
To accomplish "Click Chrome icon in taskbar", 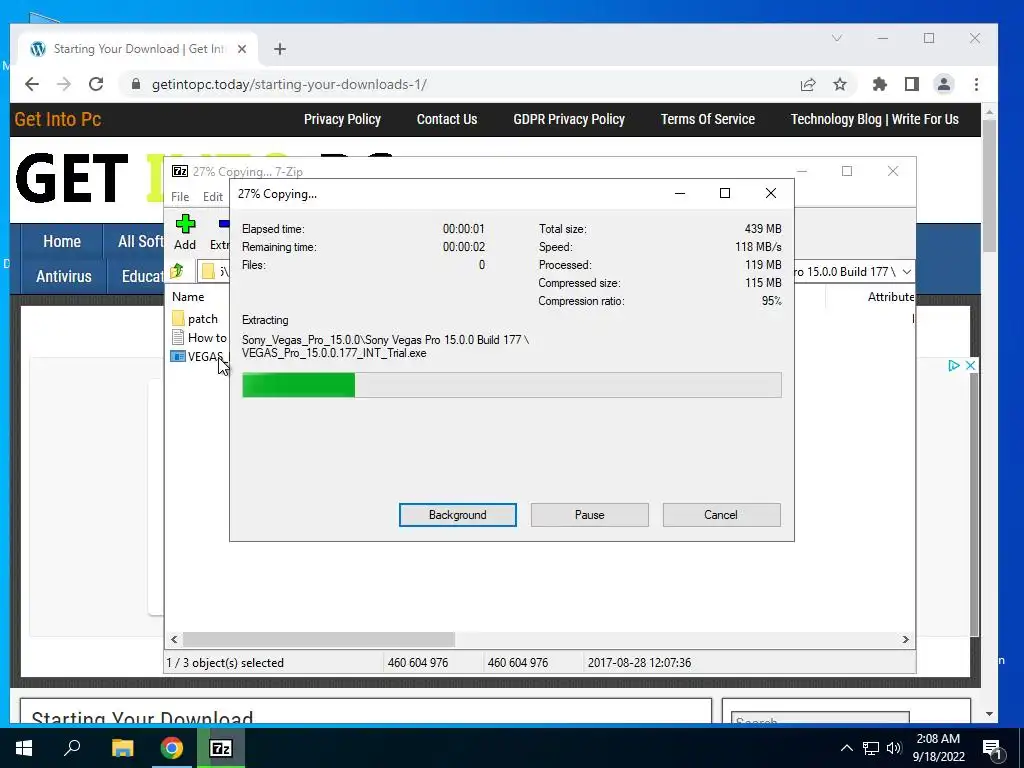I will click(x=172, y=748).
